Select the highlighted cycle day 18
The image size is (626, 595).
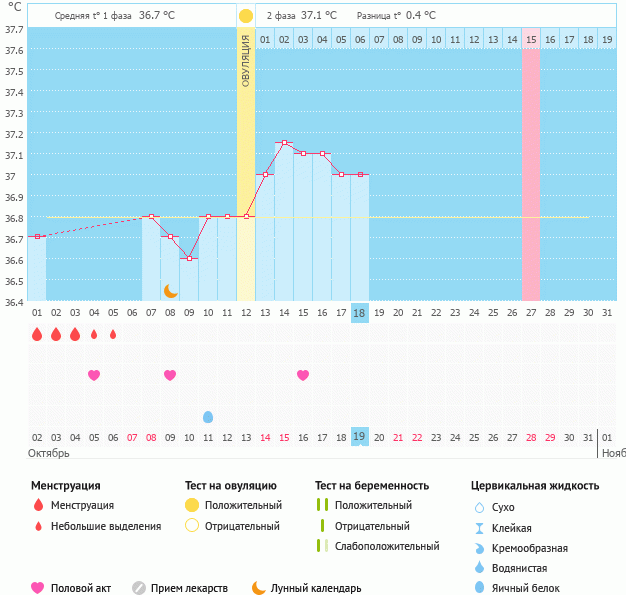360,312
